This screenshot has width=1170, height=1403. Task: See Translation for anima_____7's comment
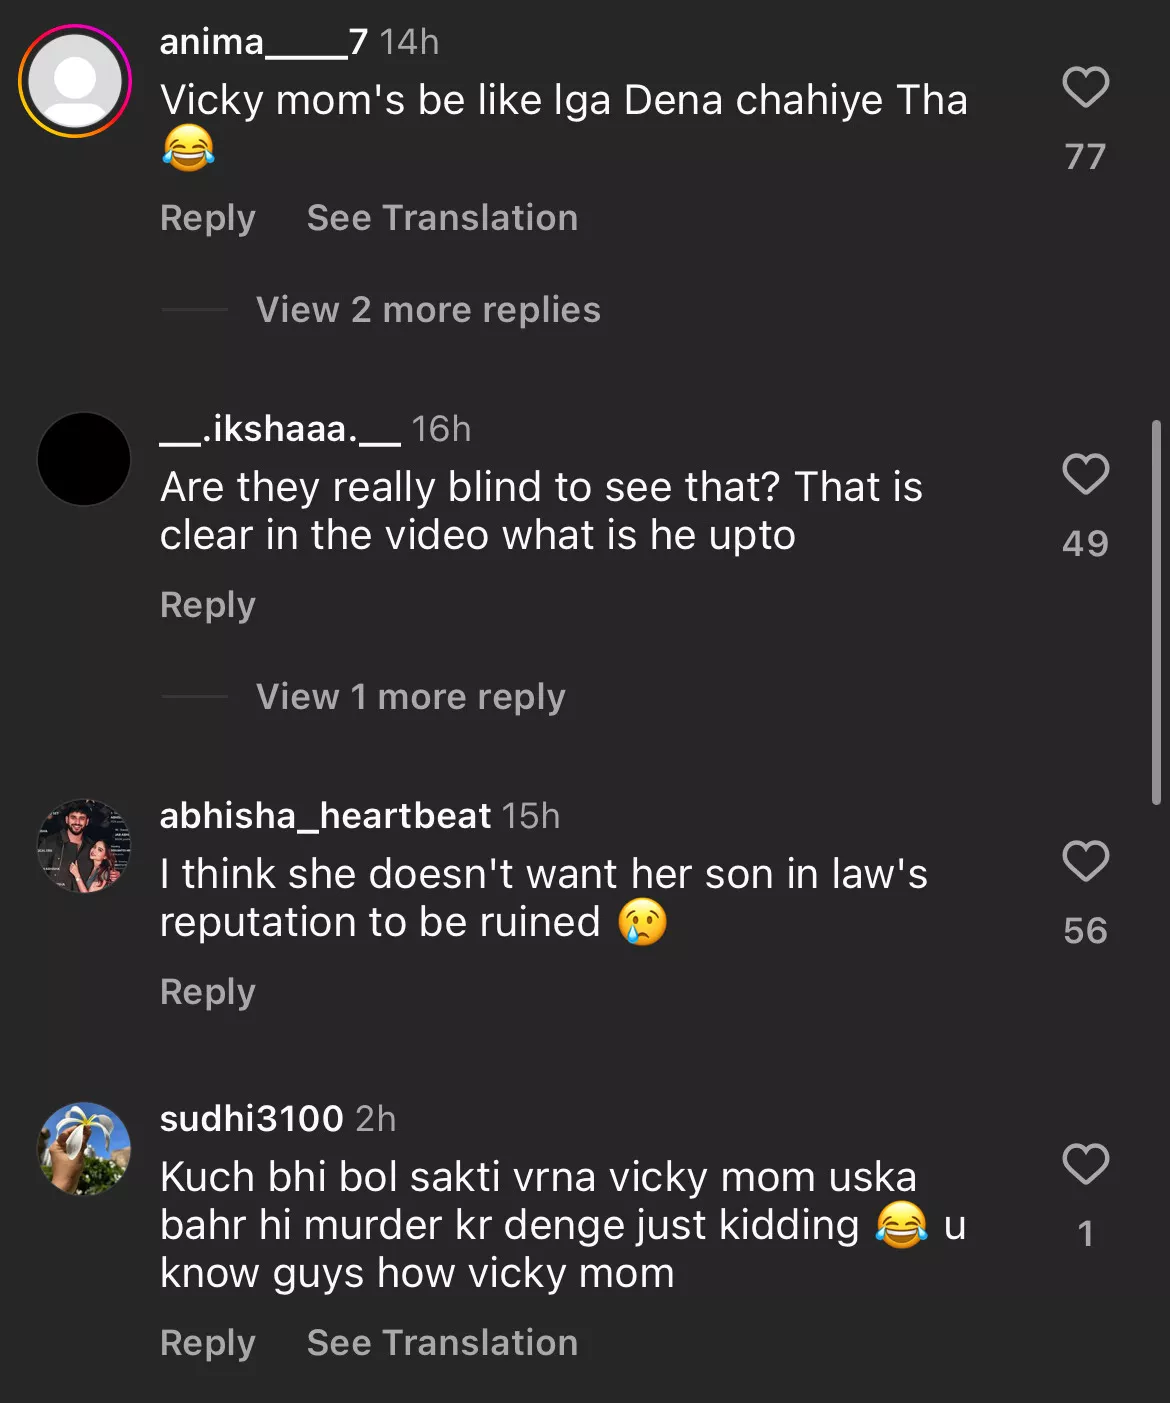(x=442, y=218)
